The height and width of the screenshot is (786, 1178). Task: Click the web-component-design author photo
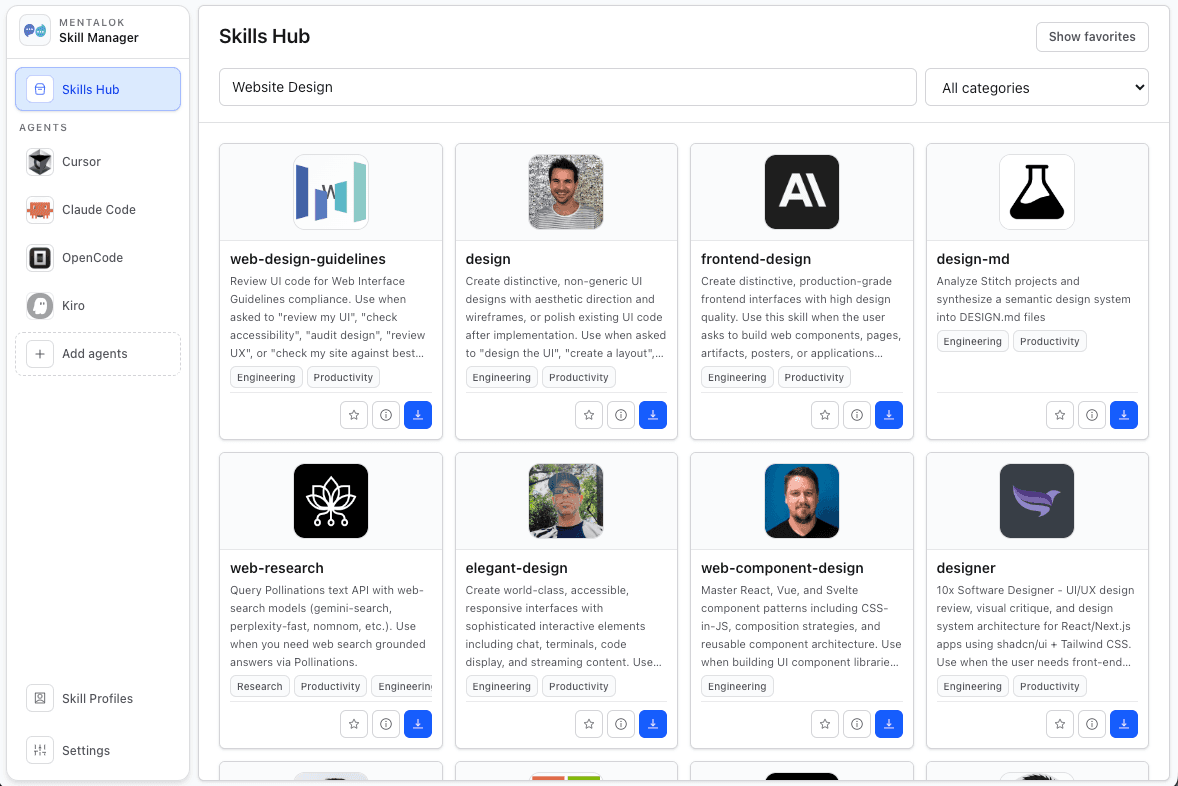802,501
